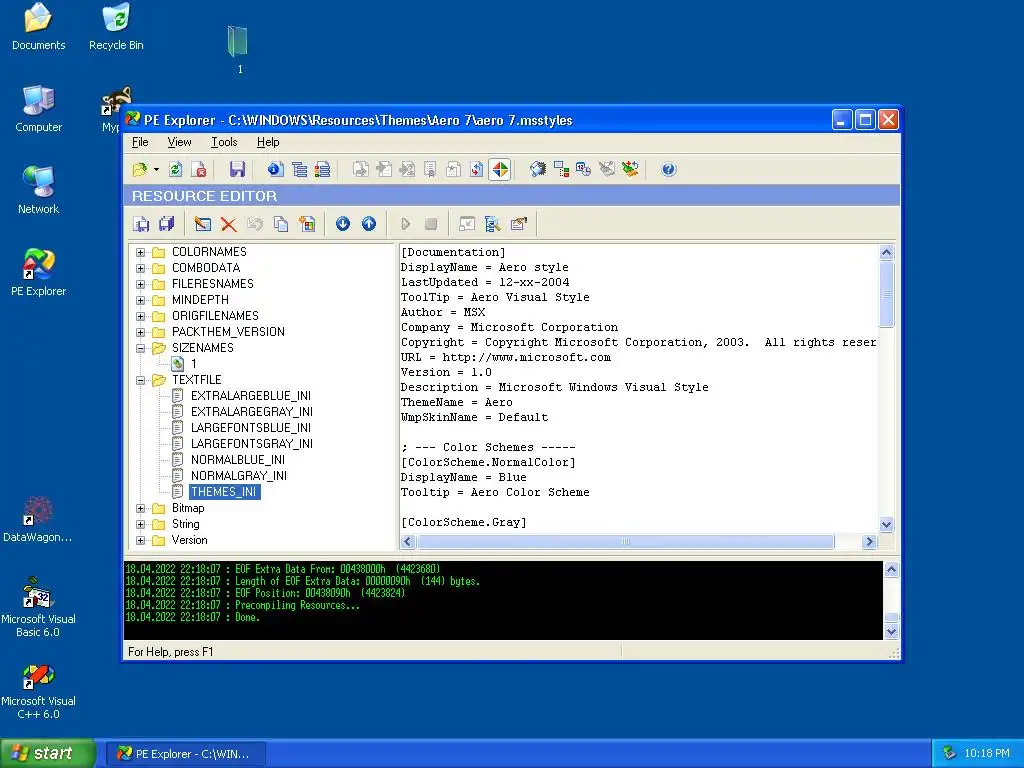Click the Save All Resources icon
This screenshot has width=1024, height=768.
167,224
